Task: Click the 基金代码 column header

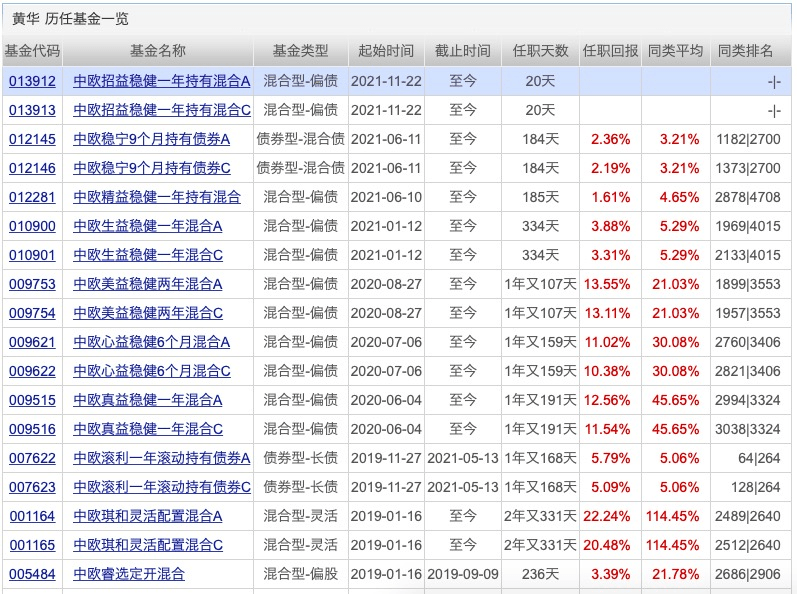Action: click(x=32, y=51)
